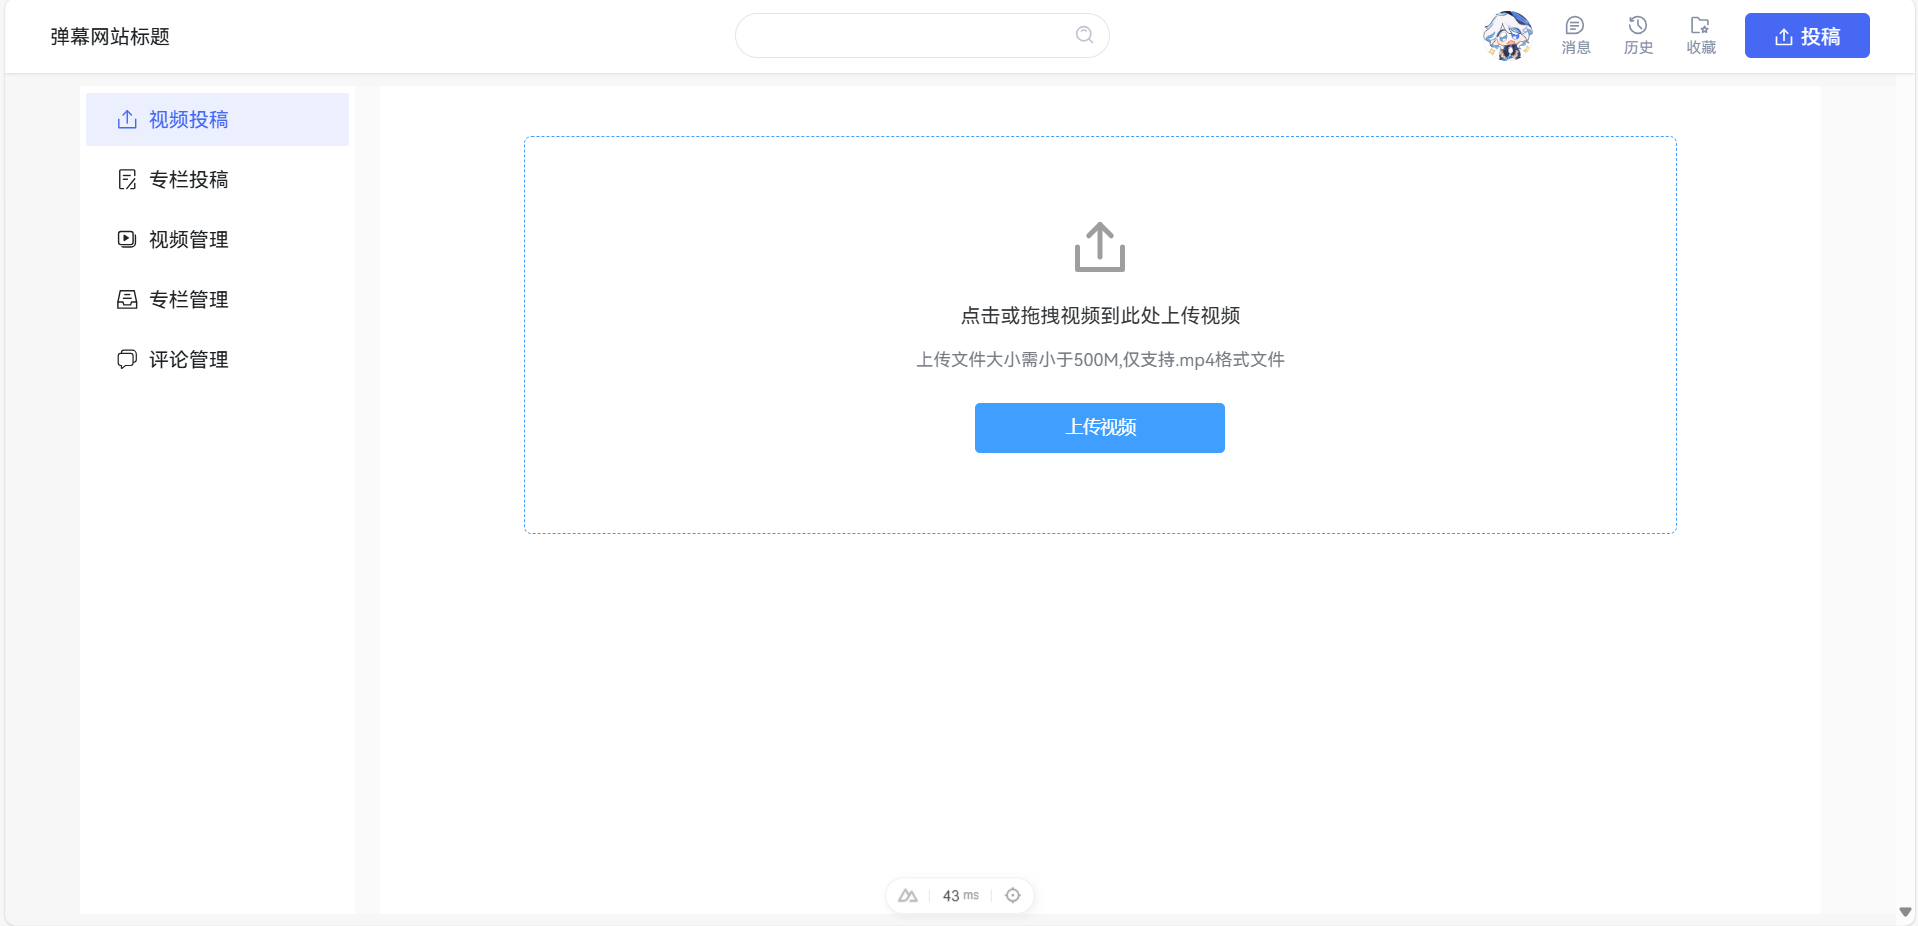1918x926 pixels.
Task: Click the 弹幕网站标题 site title
Action: (110, 37)
